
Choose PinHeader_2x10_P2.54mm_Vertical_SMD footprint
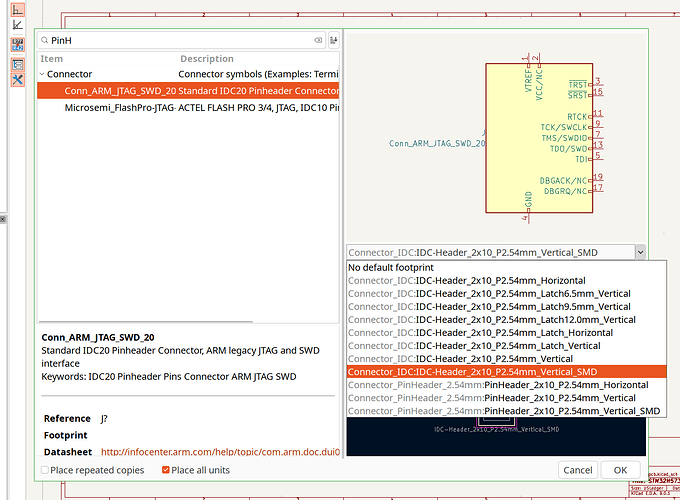(x=506, y=411)
